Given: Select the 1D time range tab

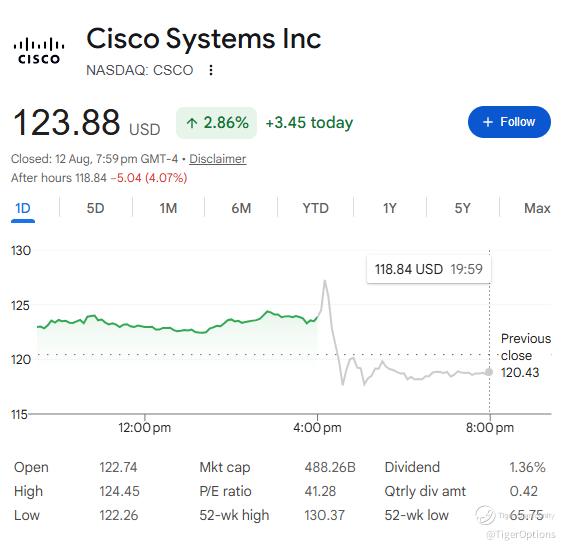Looking at the screenshot, I should [x=23, y=208].
